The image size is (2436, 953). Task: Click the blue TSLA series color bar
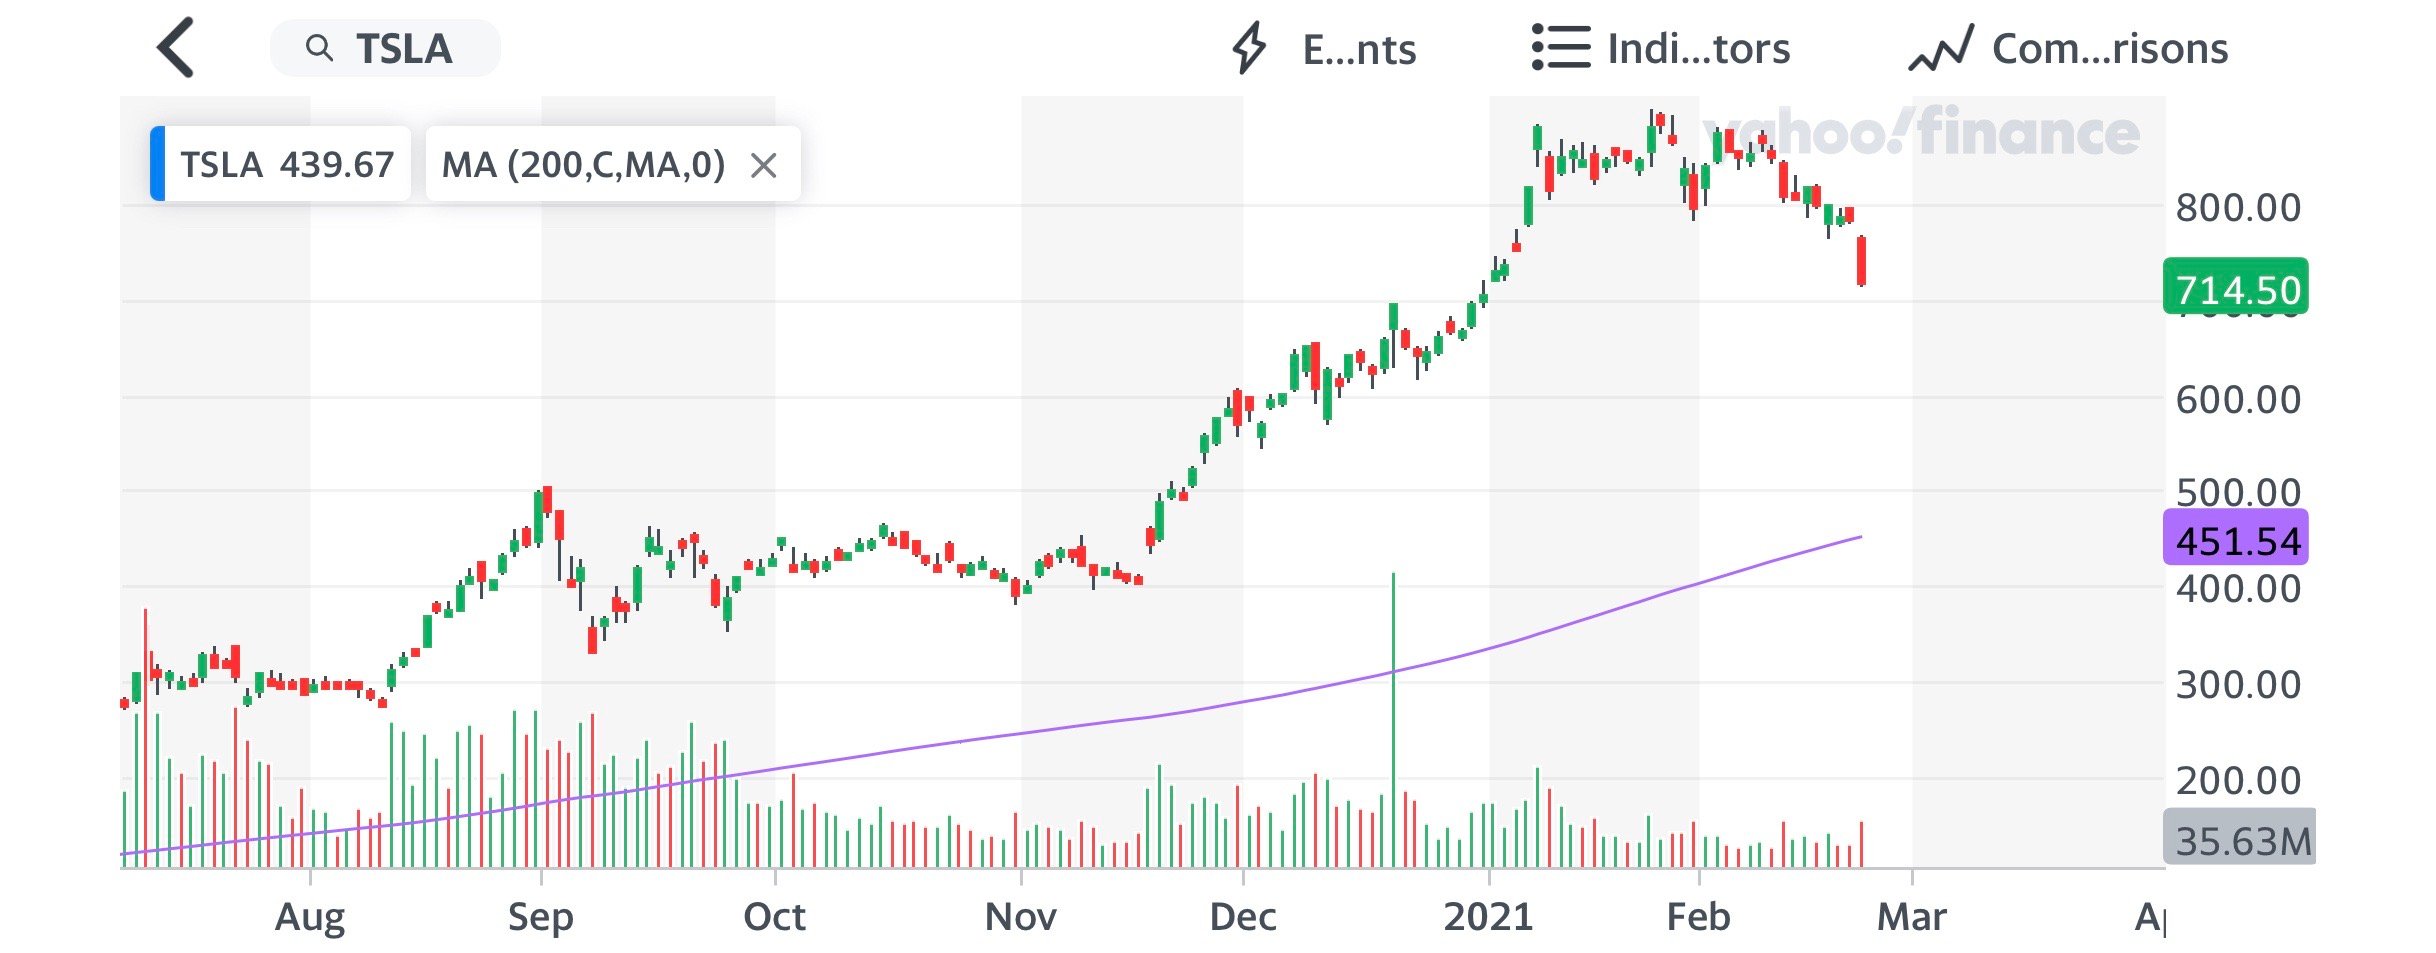(x=157, y=164)
